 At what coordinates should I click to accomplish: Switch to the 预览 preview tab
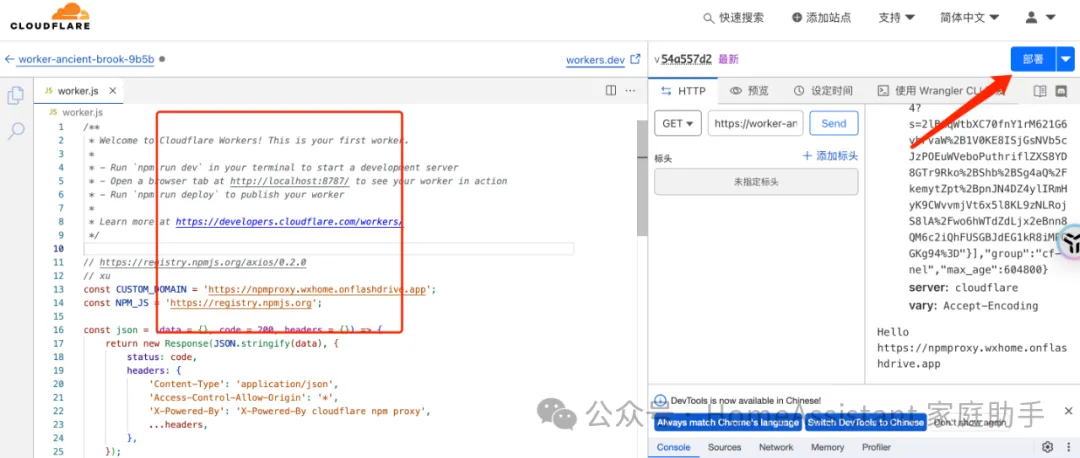(x=749, y=91)
